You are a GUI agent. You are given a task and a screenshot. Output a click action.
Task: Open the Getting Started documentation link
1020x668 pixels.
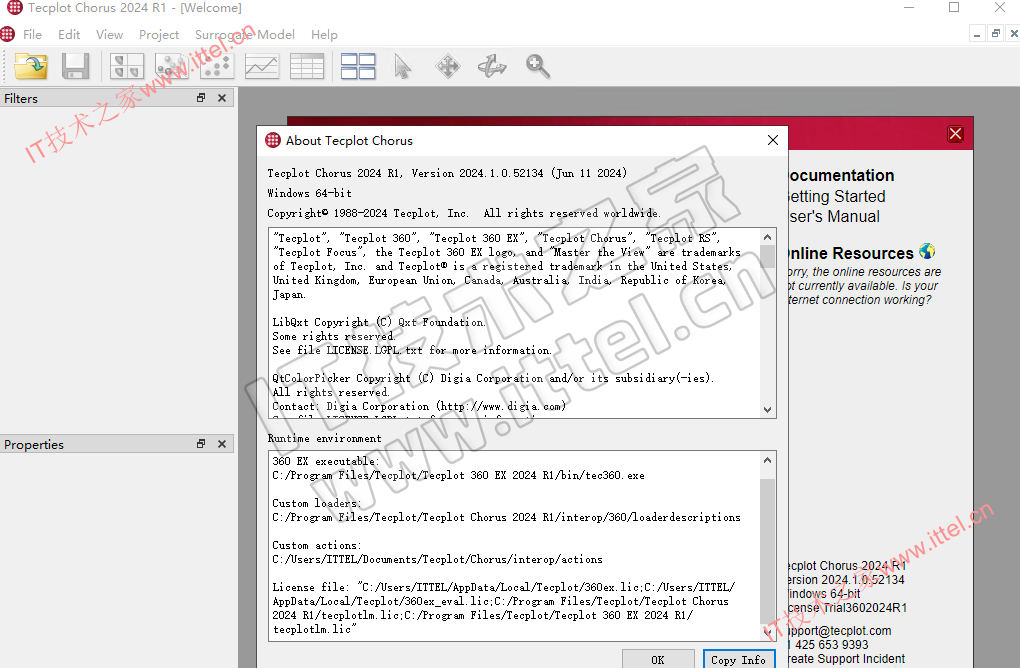(x=837, y=196)
